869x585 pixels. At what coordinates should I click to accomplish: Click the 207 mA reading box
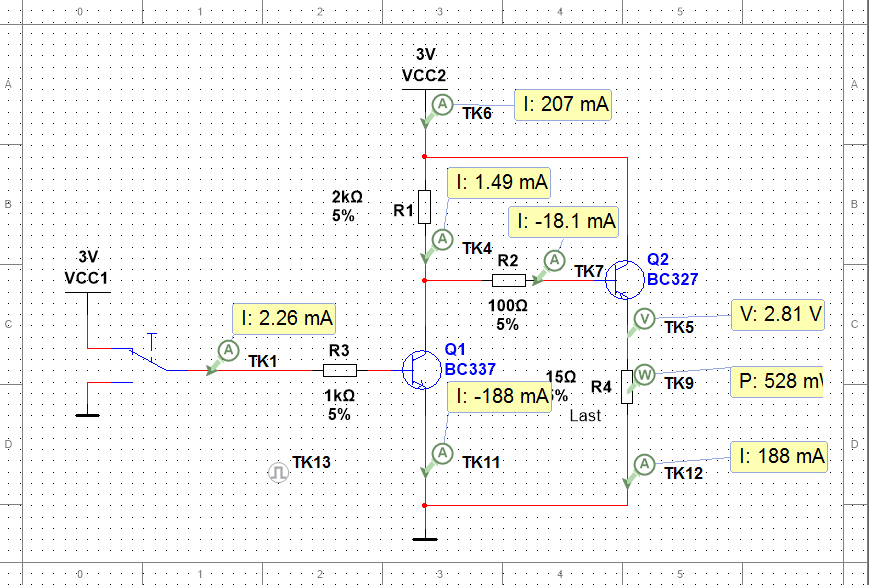(563, 105)
